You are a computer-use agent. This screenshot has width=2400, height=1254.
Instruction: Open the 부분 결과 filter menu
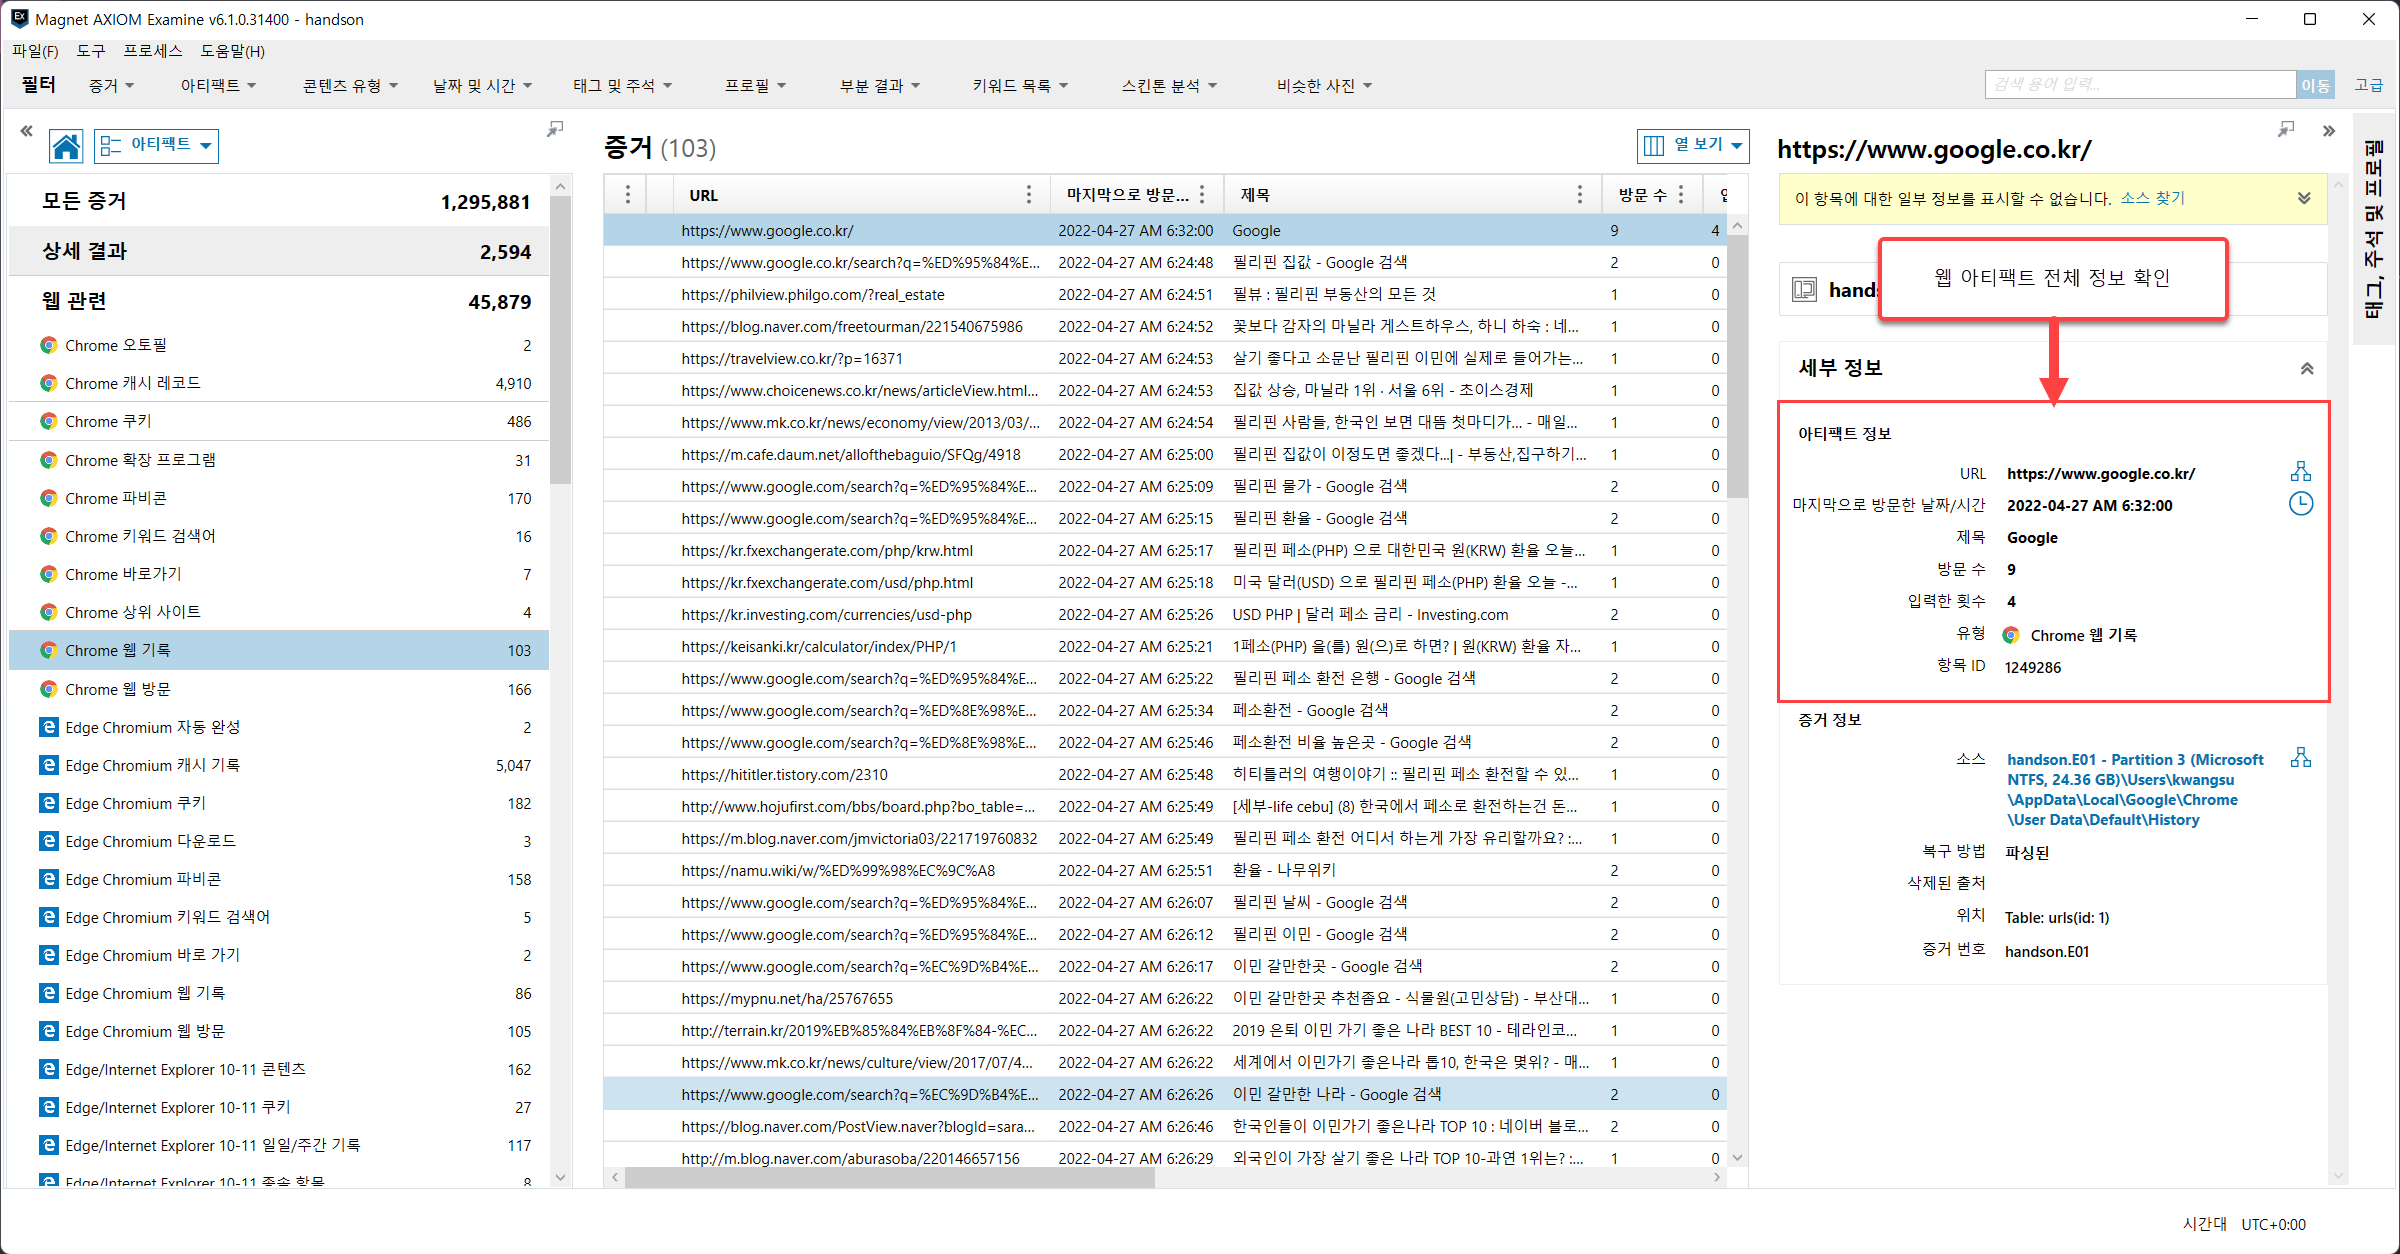point(880,86)
